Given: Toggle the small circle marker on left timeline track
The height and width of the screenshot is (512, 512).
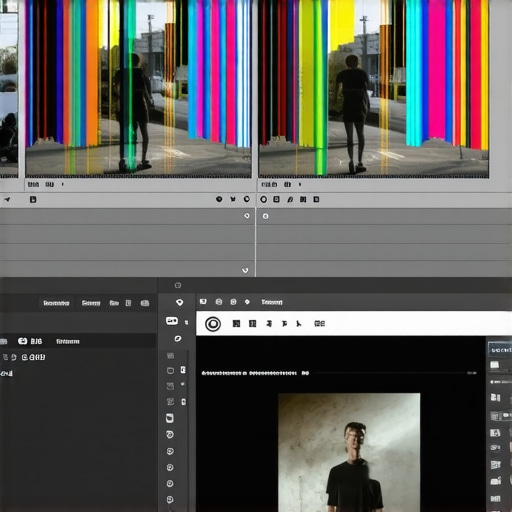Looking at the screenshot, I should 247,216.
